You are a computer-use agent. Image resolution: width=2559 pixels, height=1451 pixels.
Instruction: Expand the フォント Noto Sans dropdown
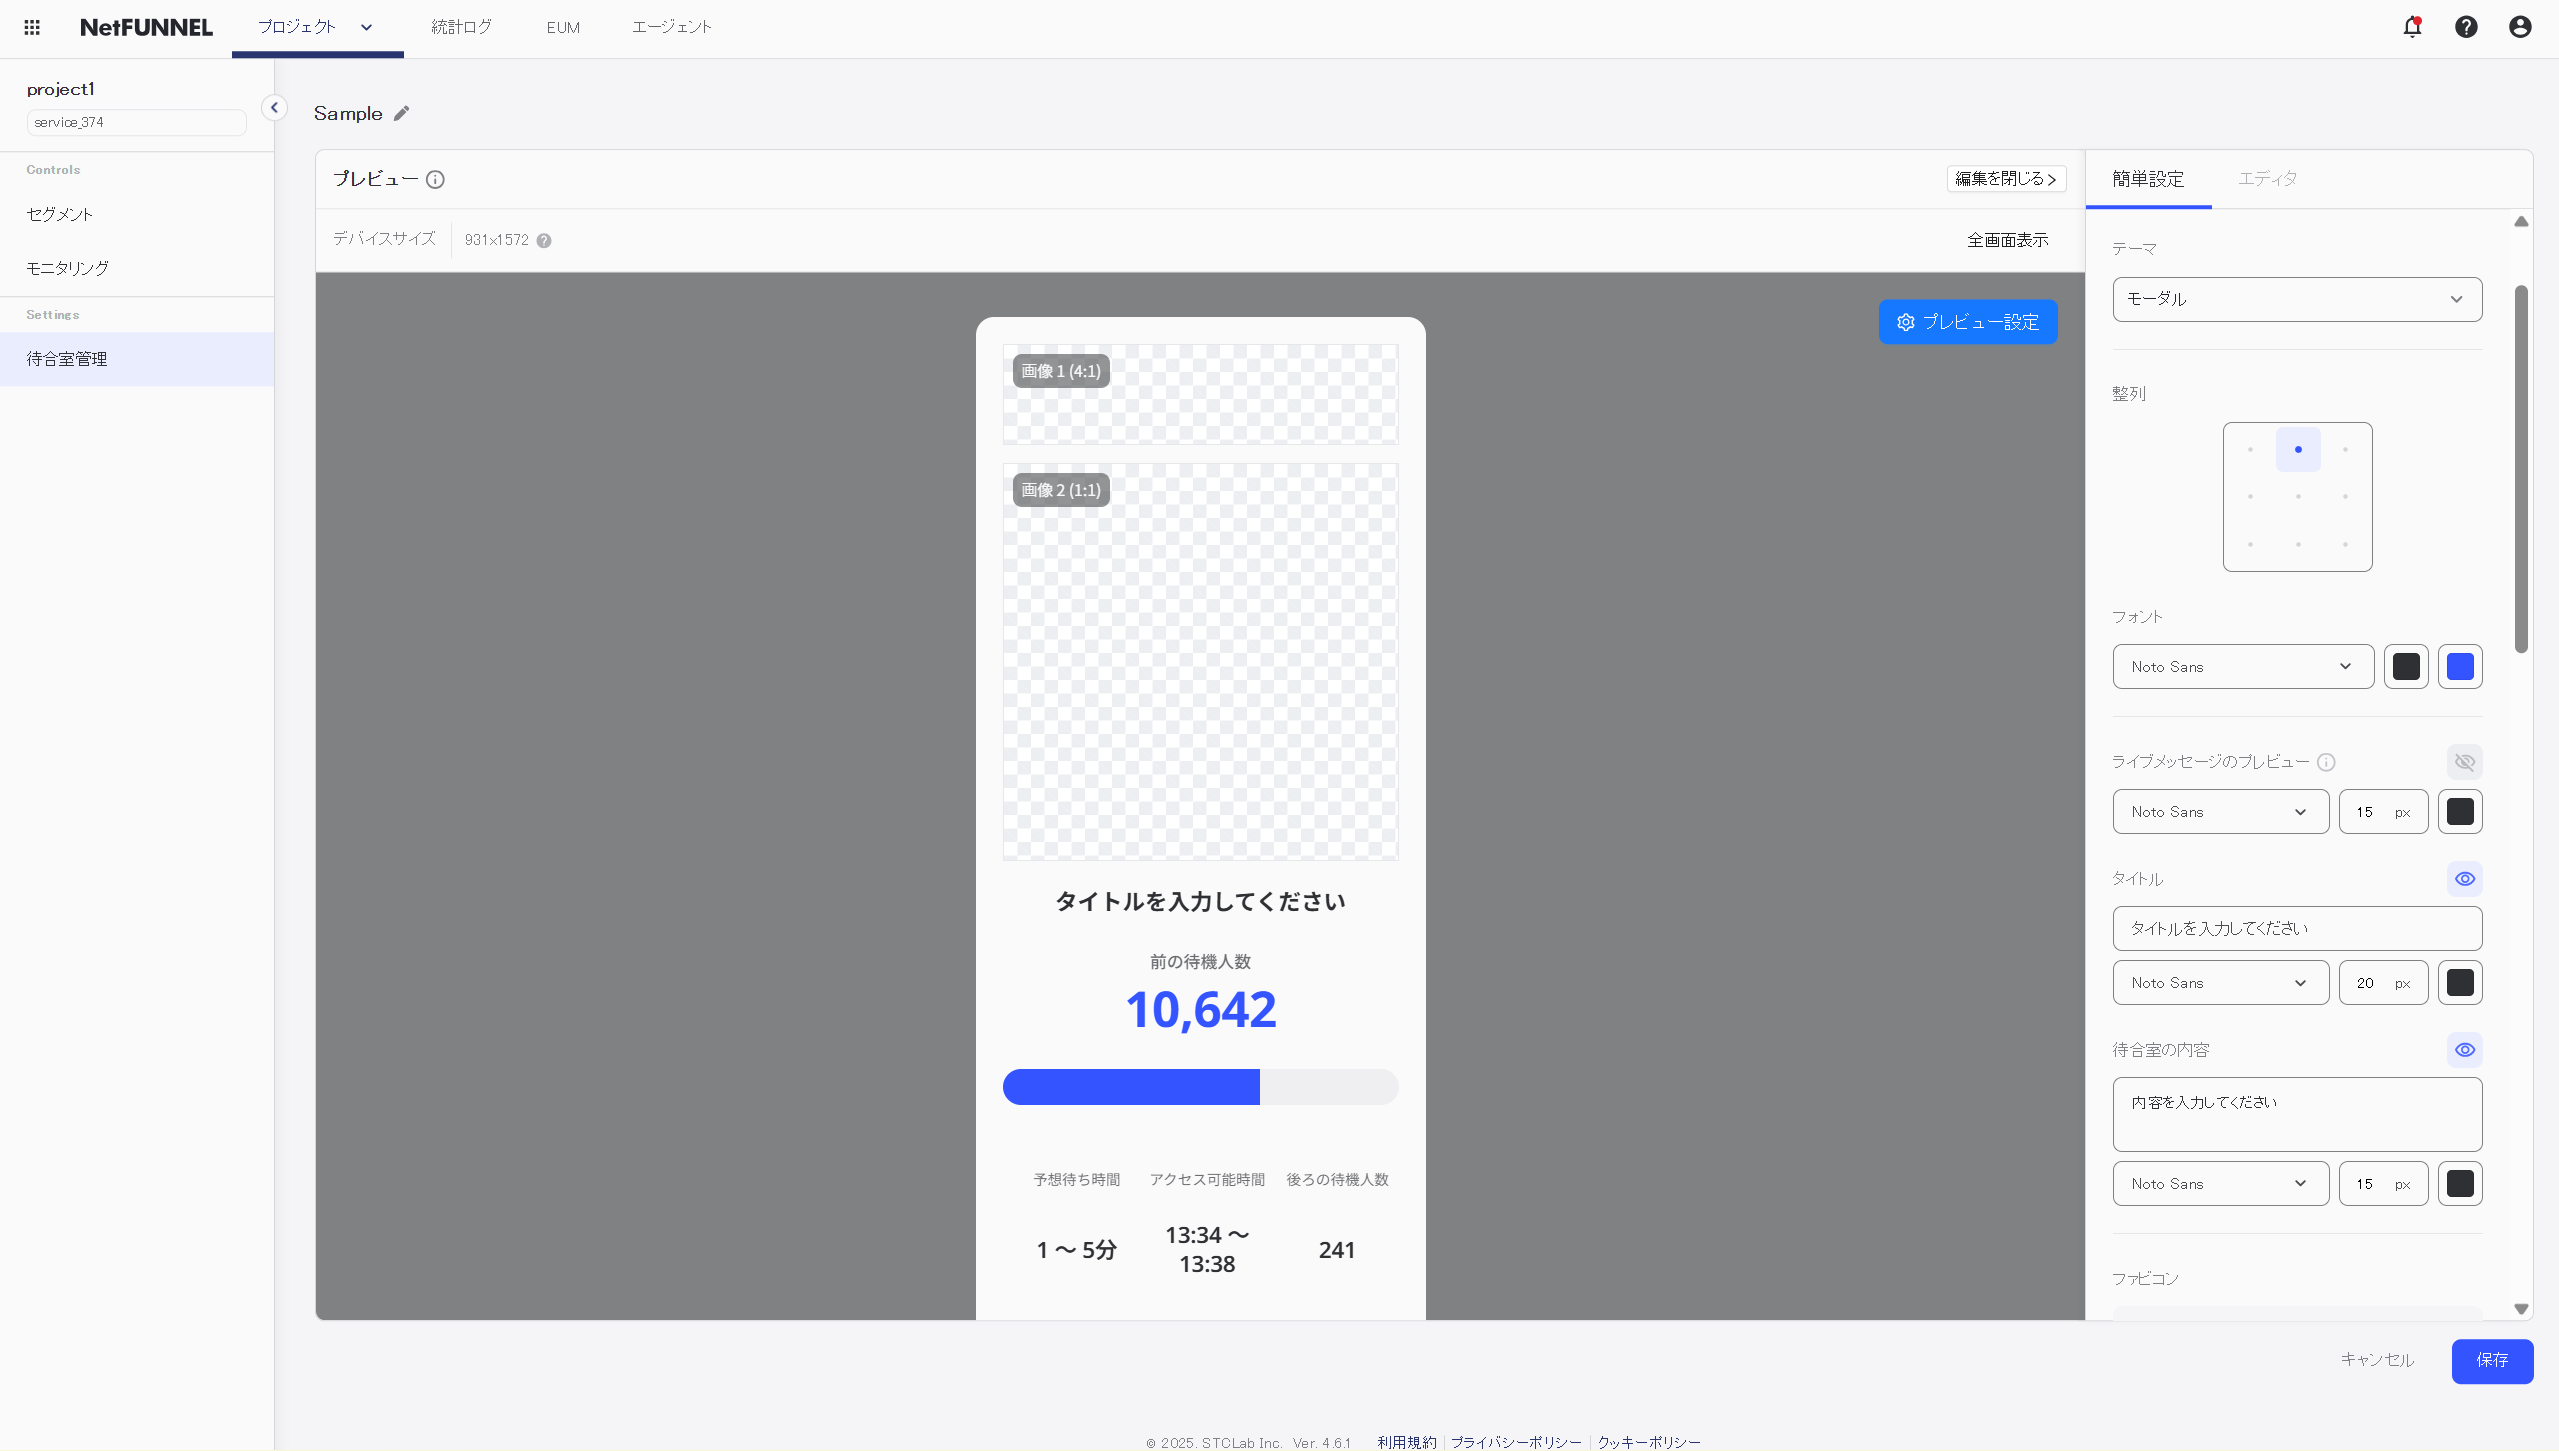pyautogui.click(x=2242, y=667)
